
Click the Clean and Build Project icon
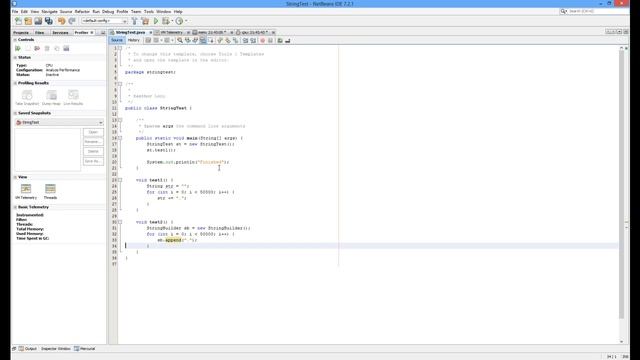point(145,21)
